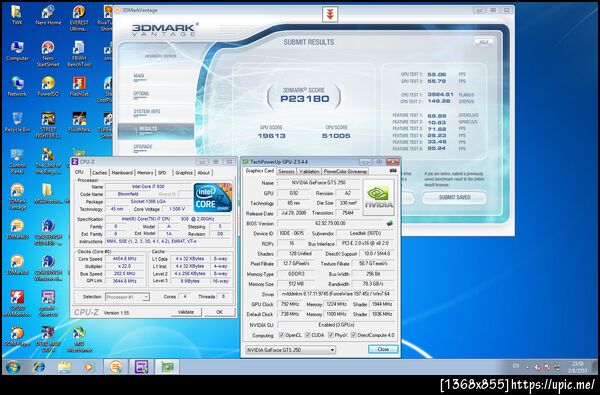Switch to Sensors tab in GPU-Z
600x395 pixels.
286,171
